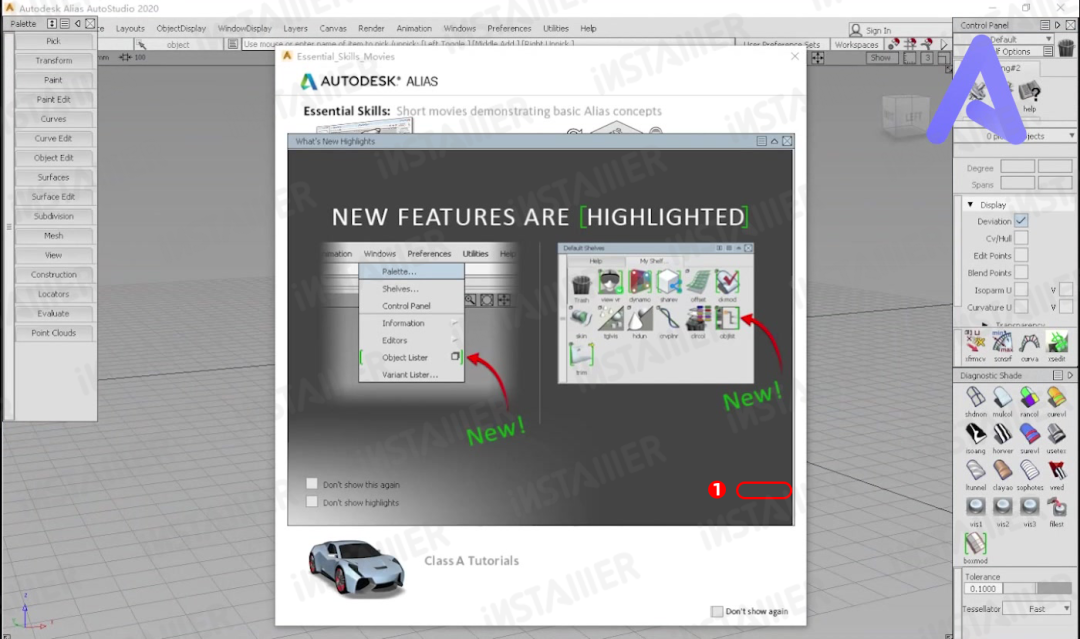
Task: Open the Layouts menu
Action: (x=130, y=28)
